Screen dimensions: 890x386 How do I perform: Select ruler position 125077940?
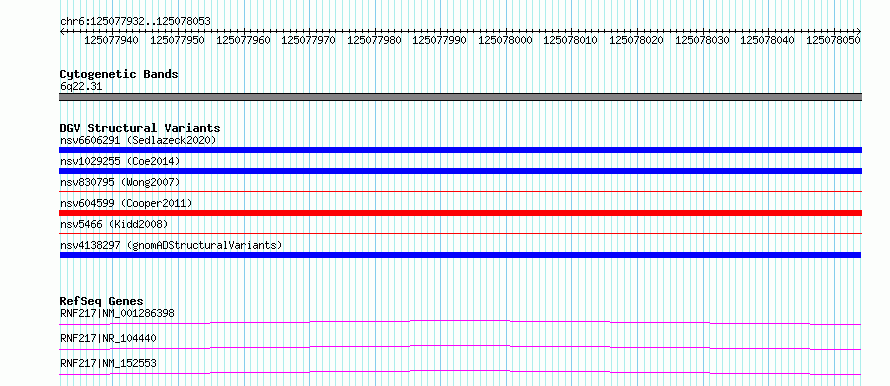pyautogui.click(x=111, y=40)
